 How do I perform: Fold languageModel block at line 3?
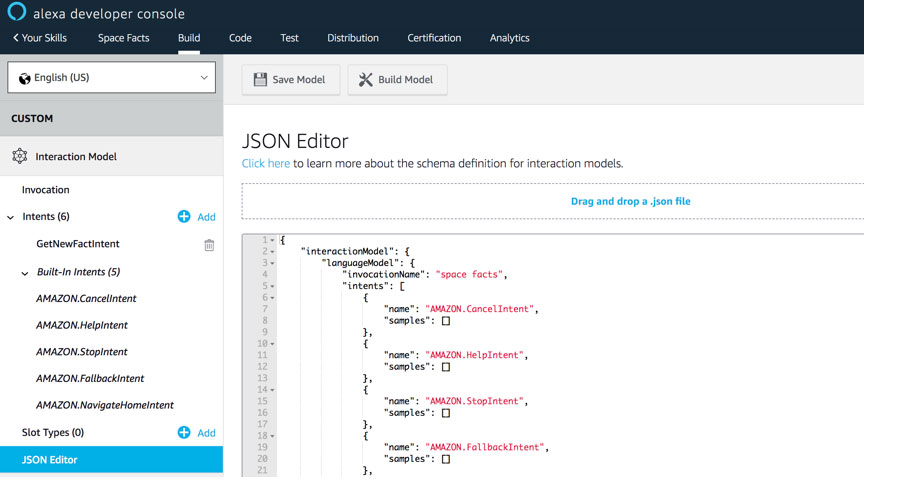click(272, 263)
